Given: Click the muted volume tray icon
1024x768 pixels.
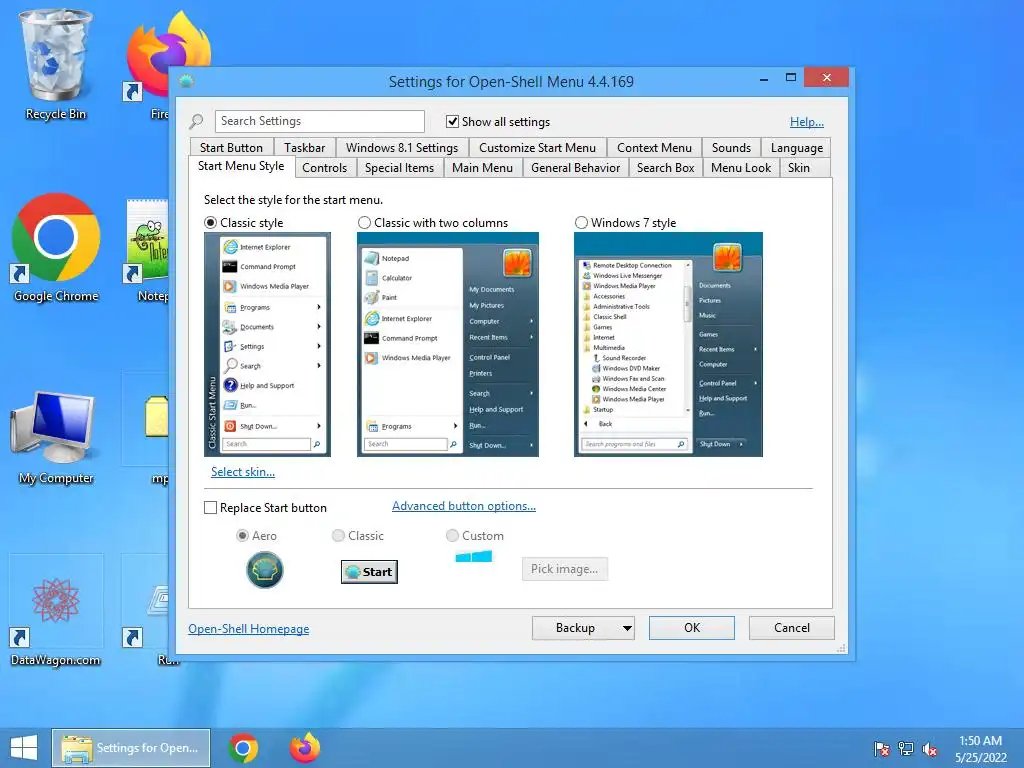Looking at the screenshot, I should point(930,749).
